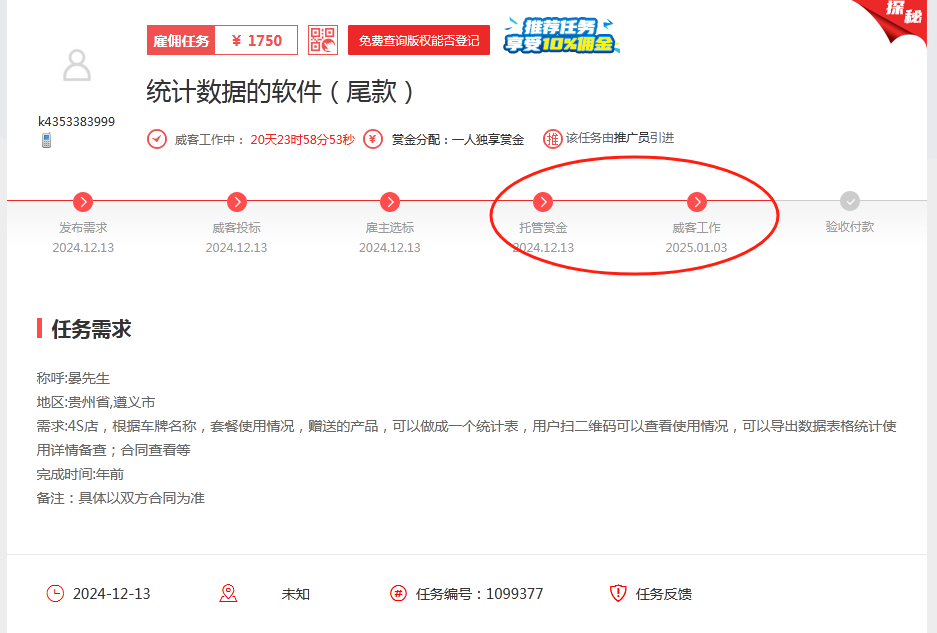The height and width of the screenshot is (633, 937).
Task: Click the line 备注：具体以双方合同为准
Action: 121,498
